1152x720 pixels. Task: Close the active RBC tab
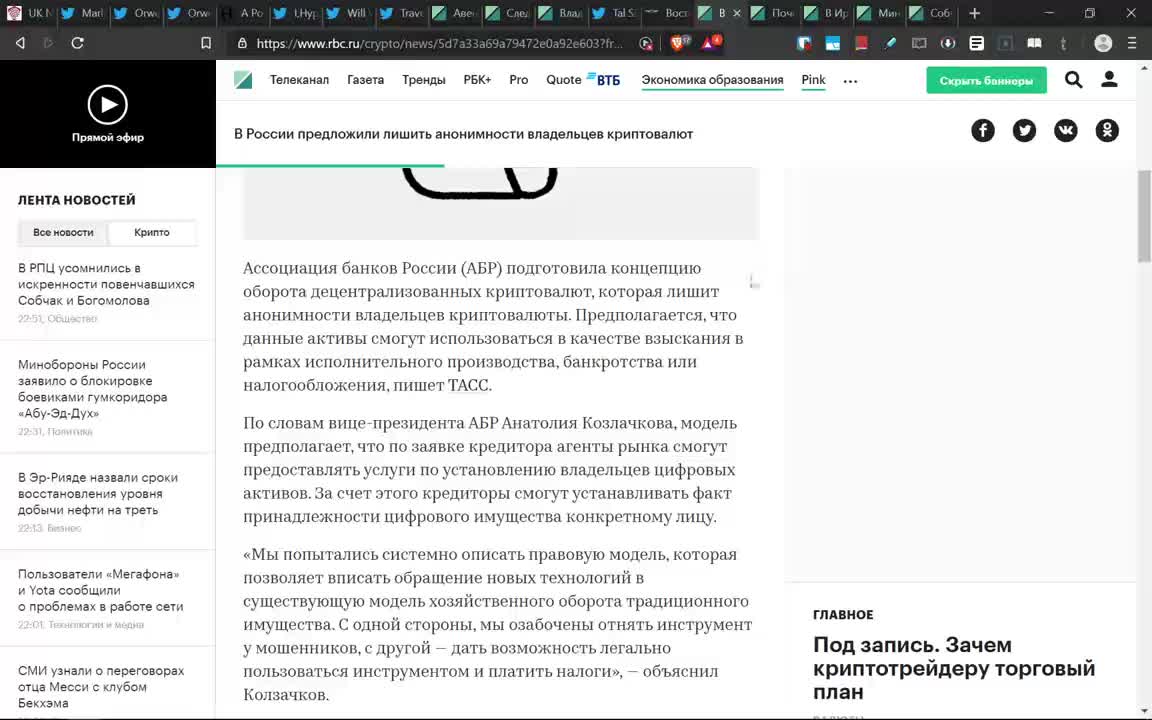pos(737,13)
